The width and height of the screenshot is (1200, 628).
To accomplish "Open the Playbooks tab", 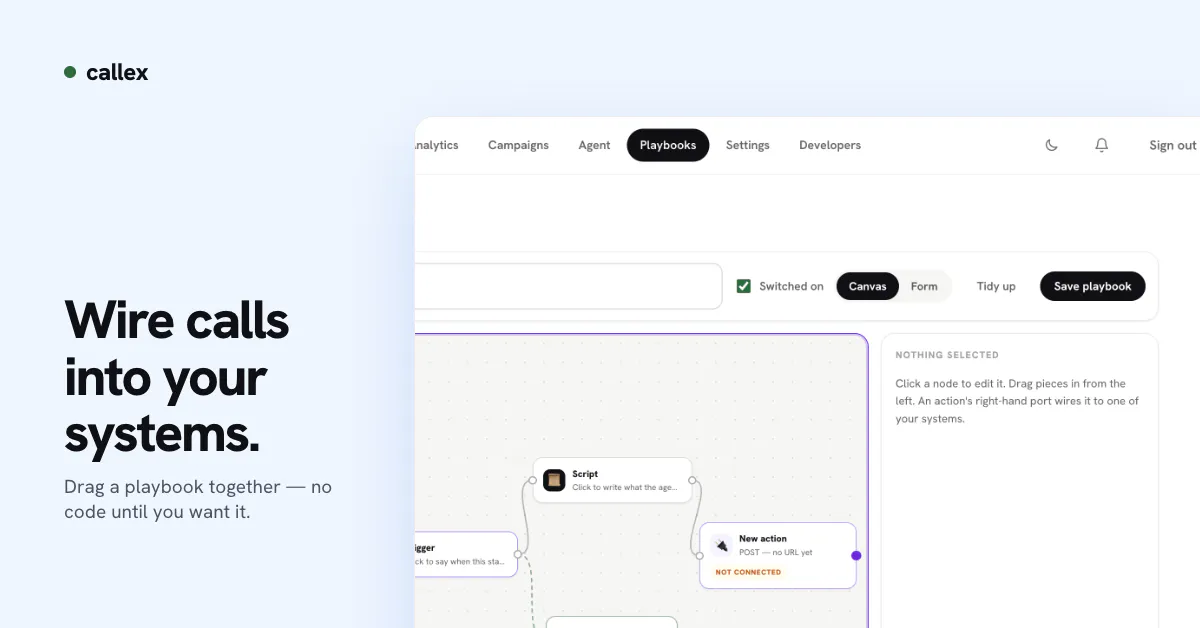I will pos(668,145).
